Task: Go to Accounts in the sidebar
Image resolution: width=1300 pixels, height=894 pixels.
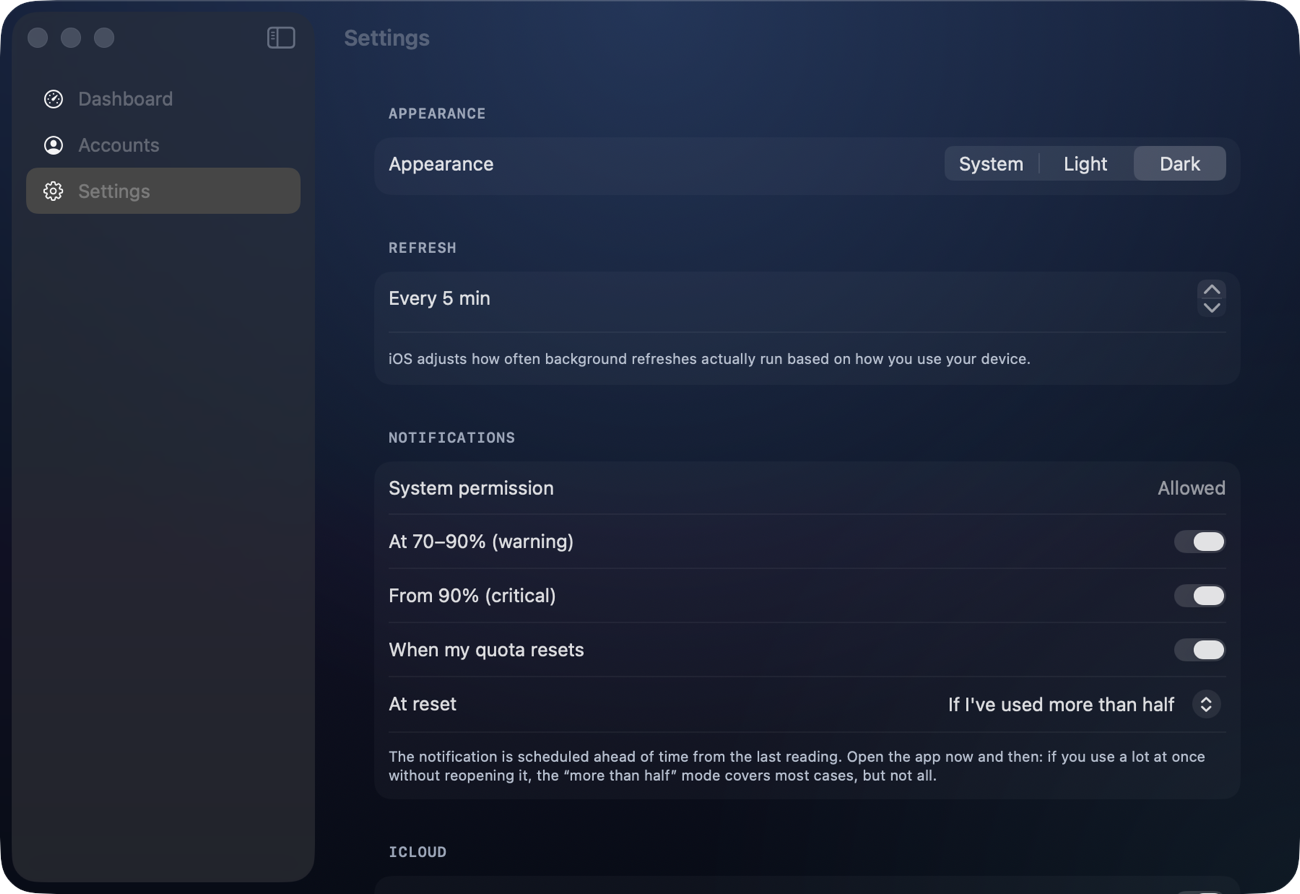Action: (x=163, y=145)
